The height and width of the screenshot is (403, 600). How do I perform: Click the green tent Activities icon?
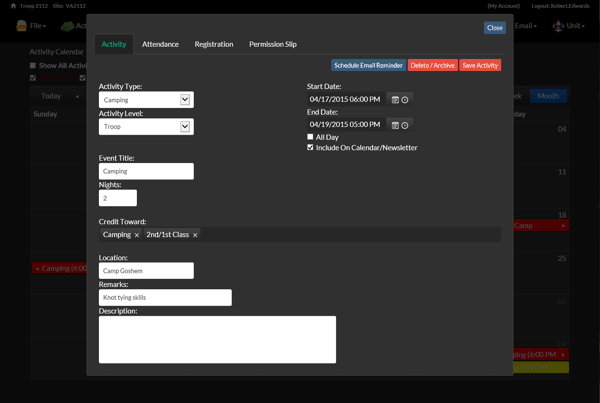[67, 26]
